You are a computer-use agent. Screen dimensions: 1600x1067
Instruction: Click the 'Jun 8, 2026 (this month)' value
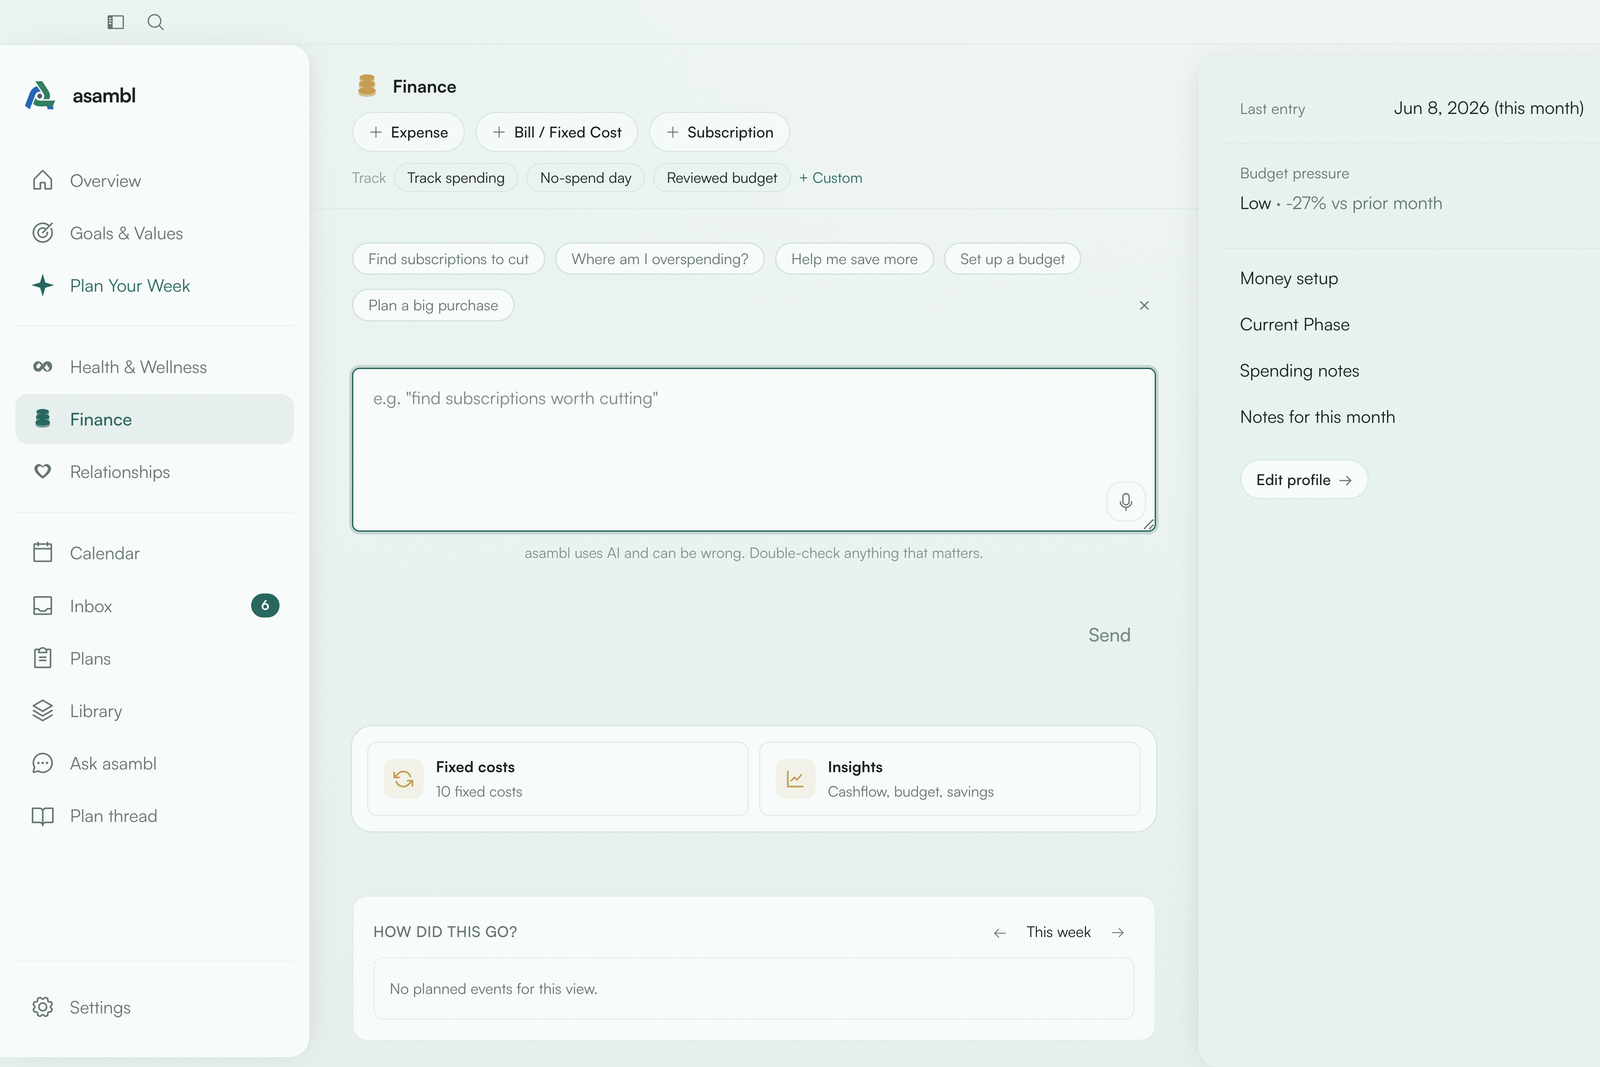tap(1489, 108)
